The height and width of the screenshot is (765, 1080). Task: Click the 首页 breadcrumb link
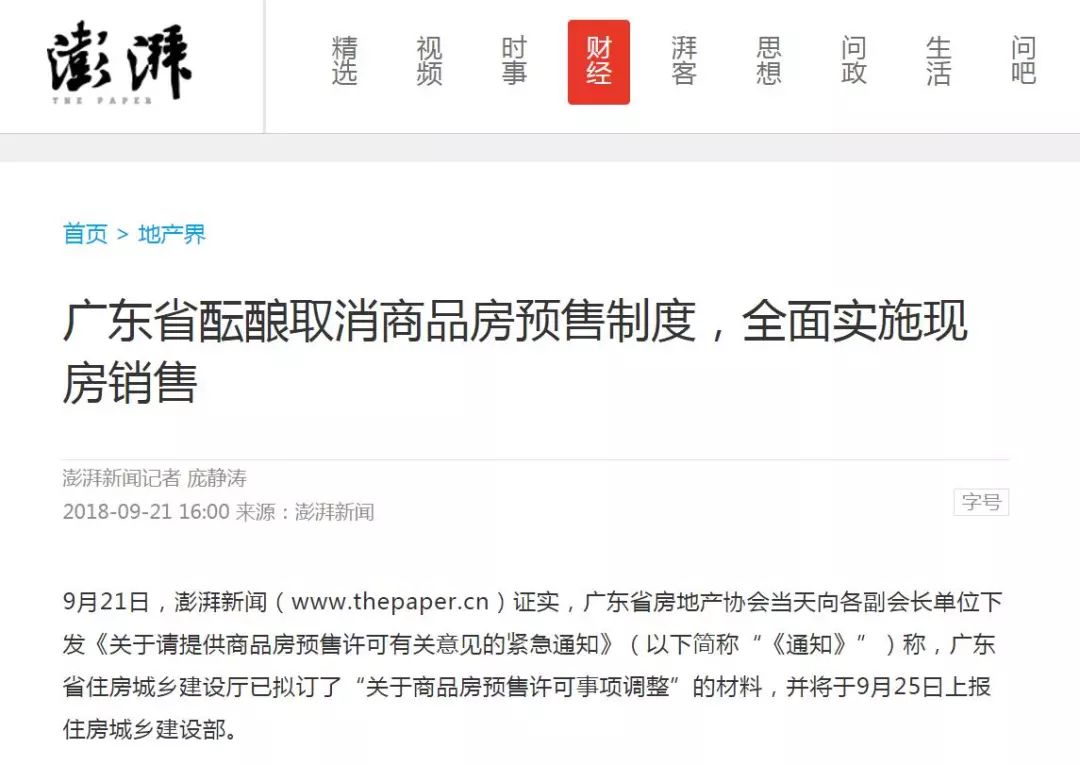click(x=85, y=234)
